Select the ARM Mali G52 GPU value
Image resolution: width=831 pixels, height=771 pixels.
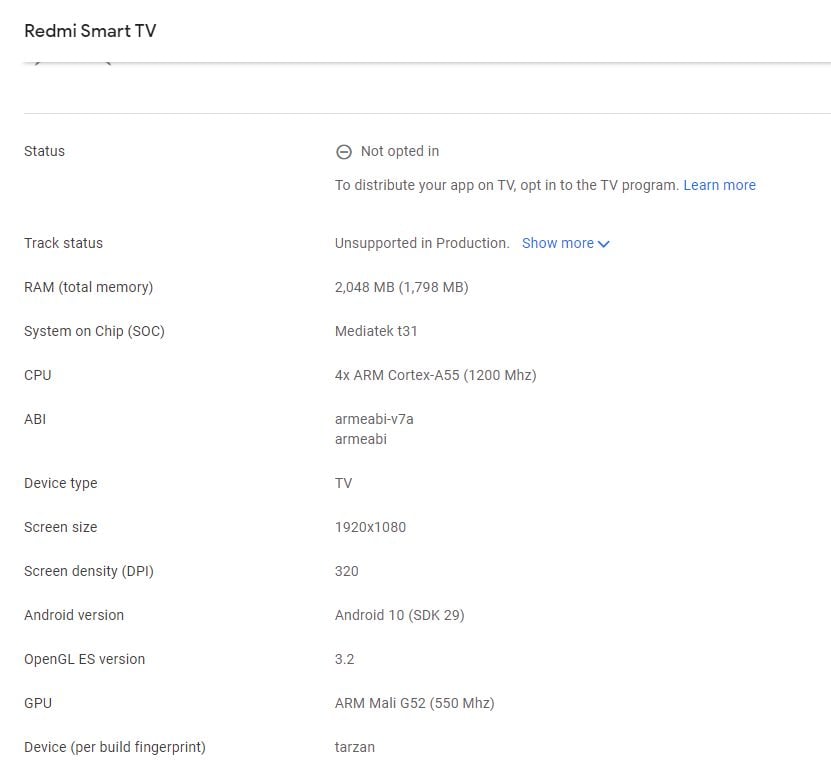[x=414, y=703]
